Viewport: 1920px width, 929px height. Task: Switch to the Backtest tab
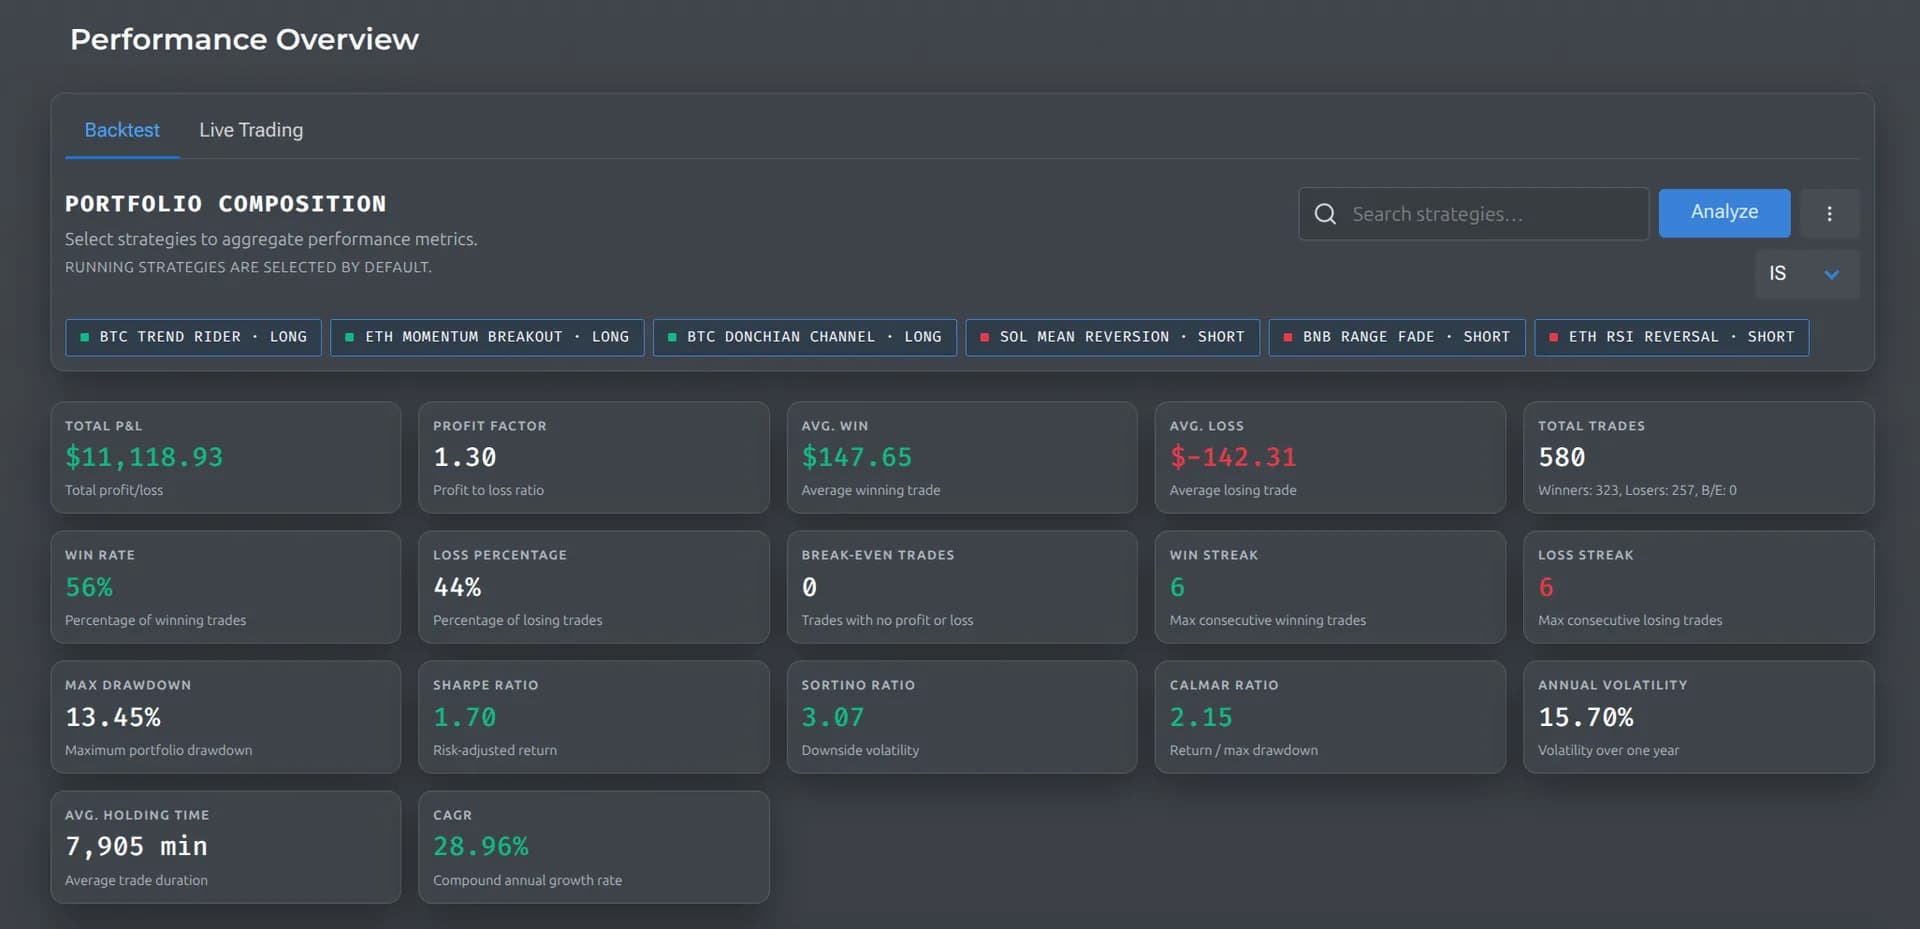coord(122,130)
